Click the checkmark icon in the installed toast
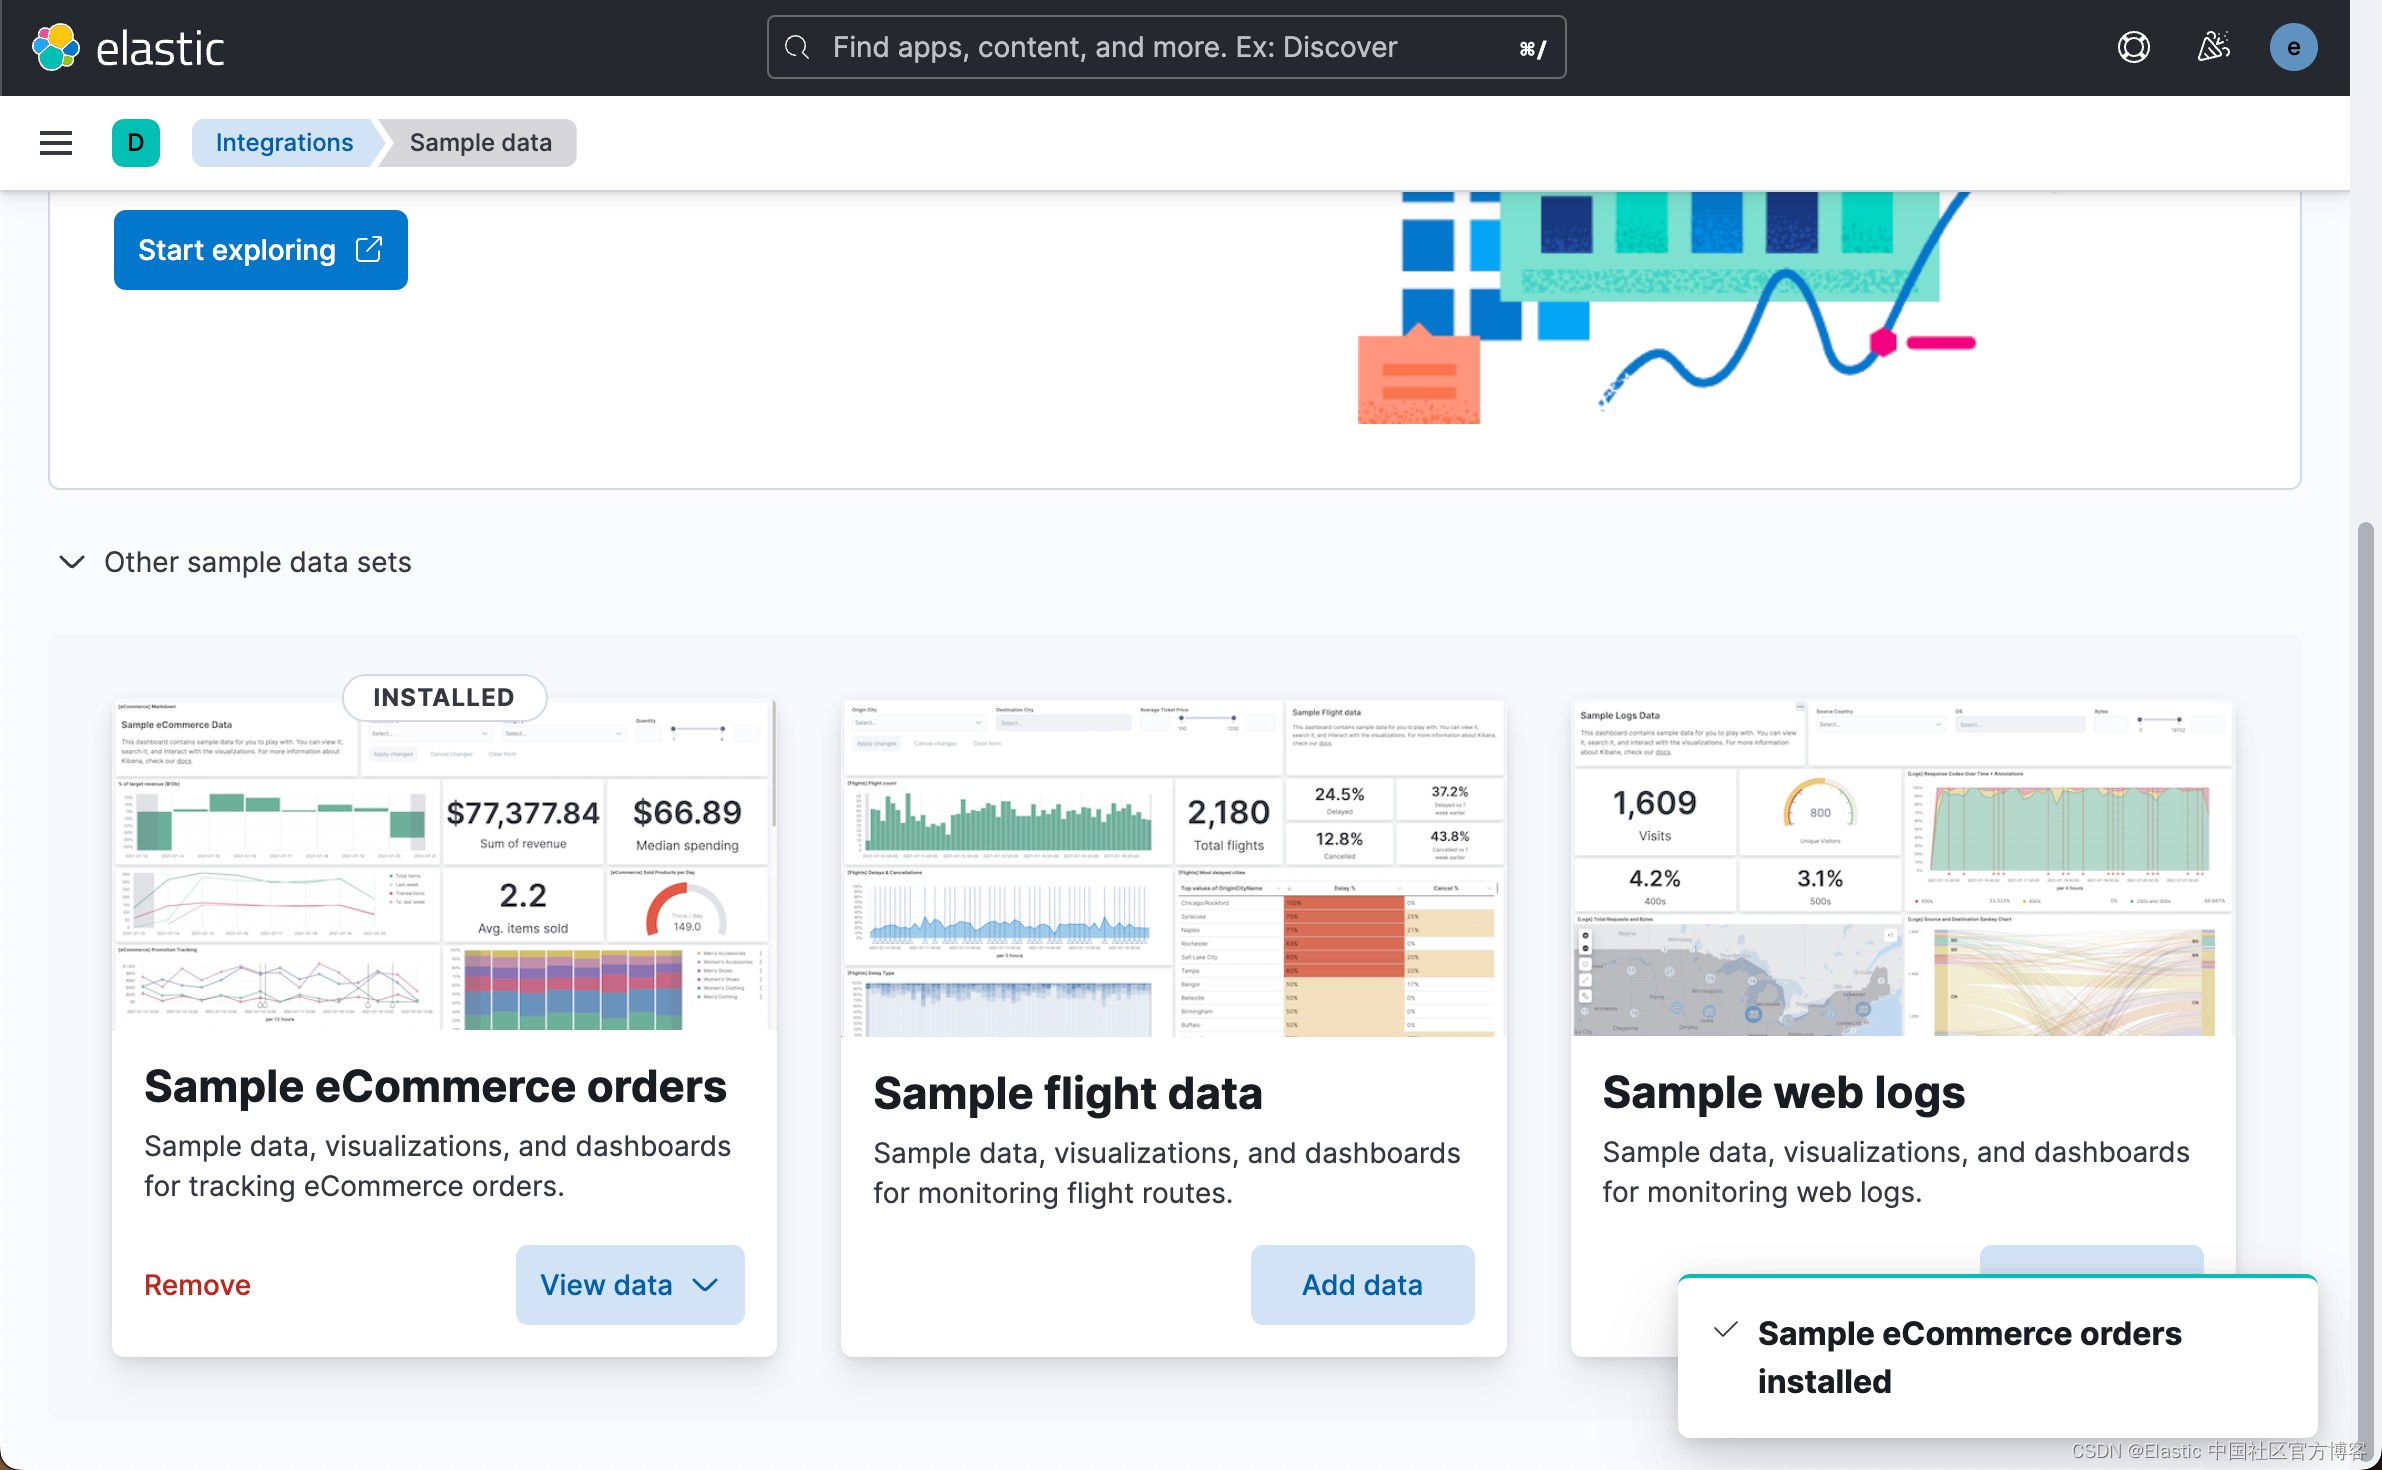Viewport: 2382px width, 1470px height. tap(1725, 1331)
